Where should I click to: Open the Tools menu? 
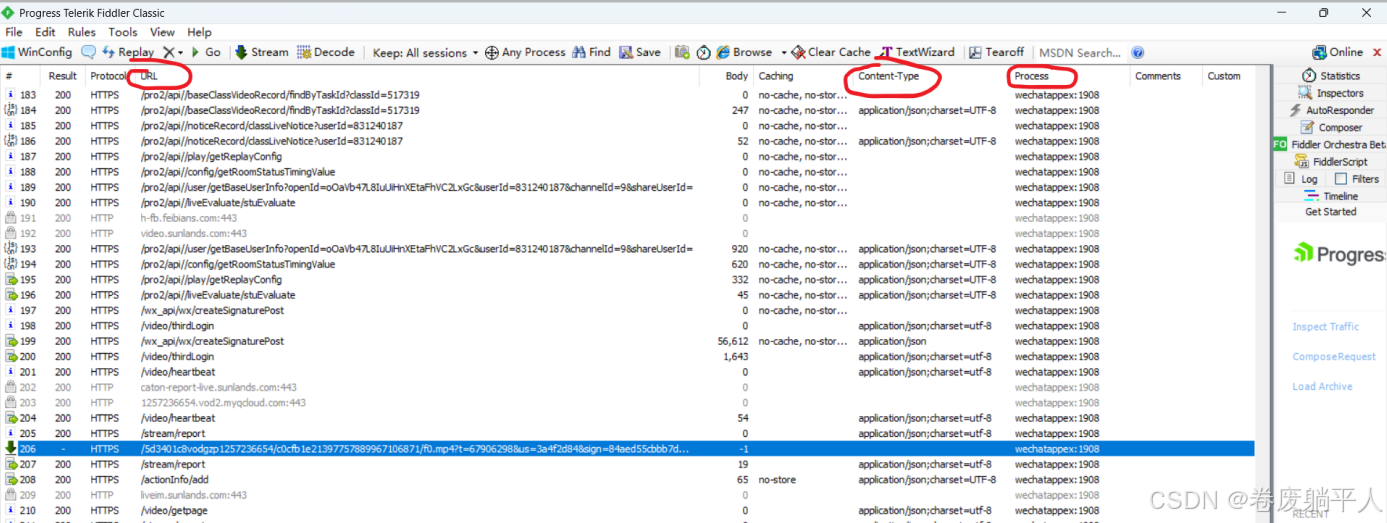pos(123,32)
